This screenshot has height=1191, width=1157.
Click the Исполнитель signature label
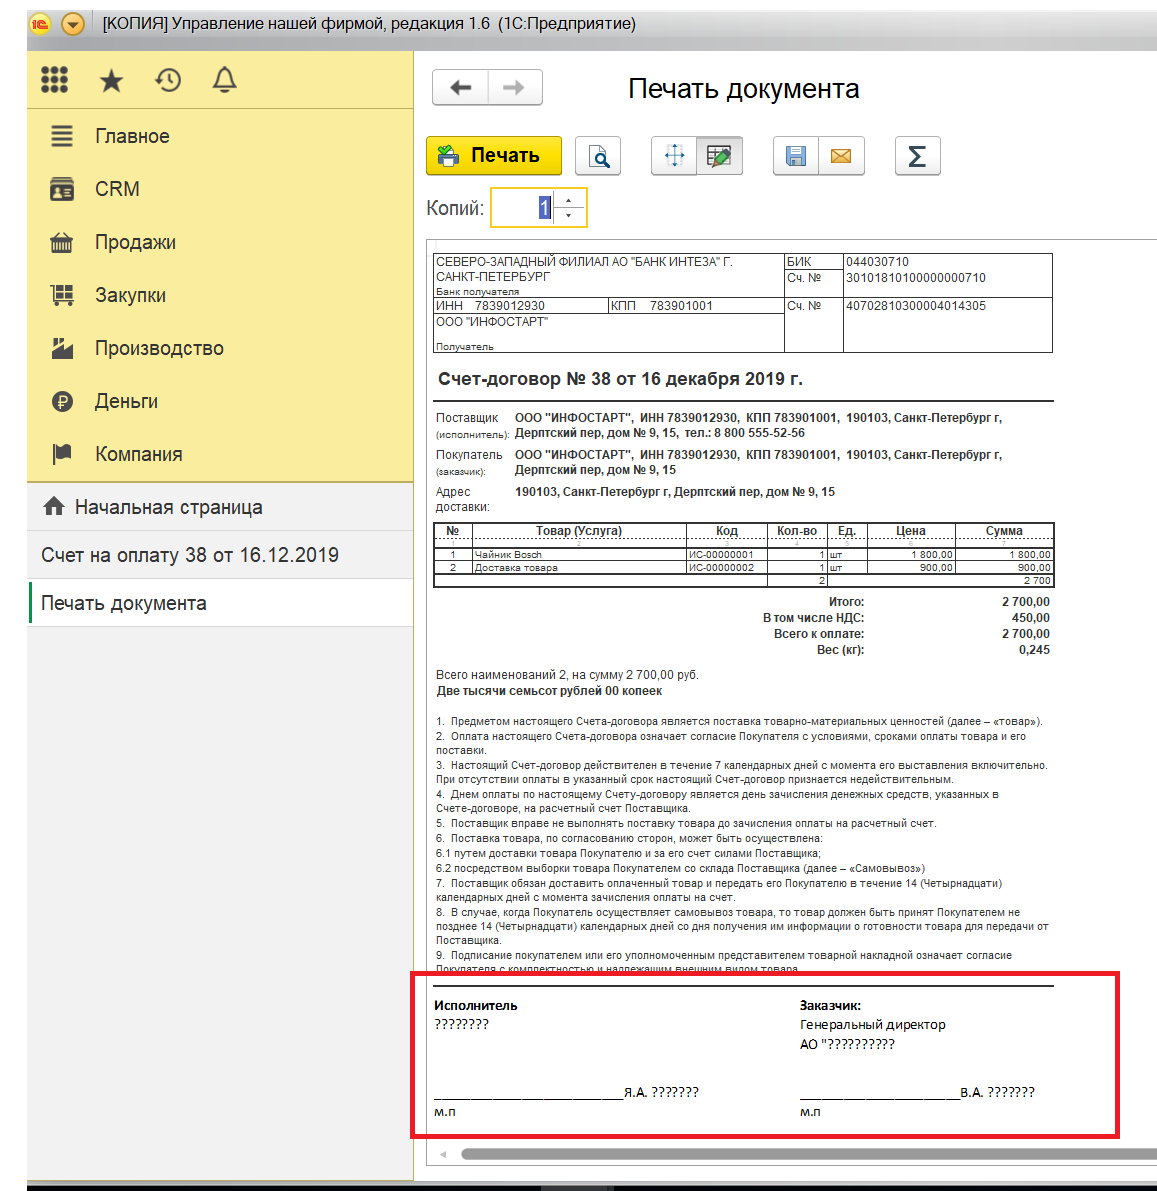(x=476, y=1005)
